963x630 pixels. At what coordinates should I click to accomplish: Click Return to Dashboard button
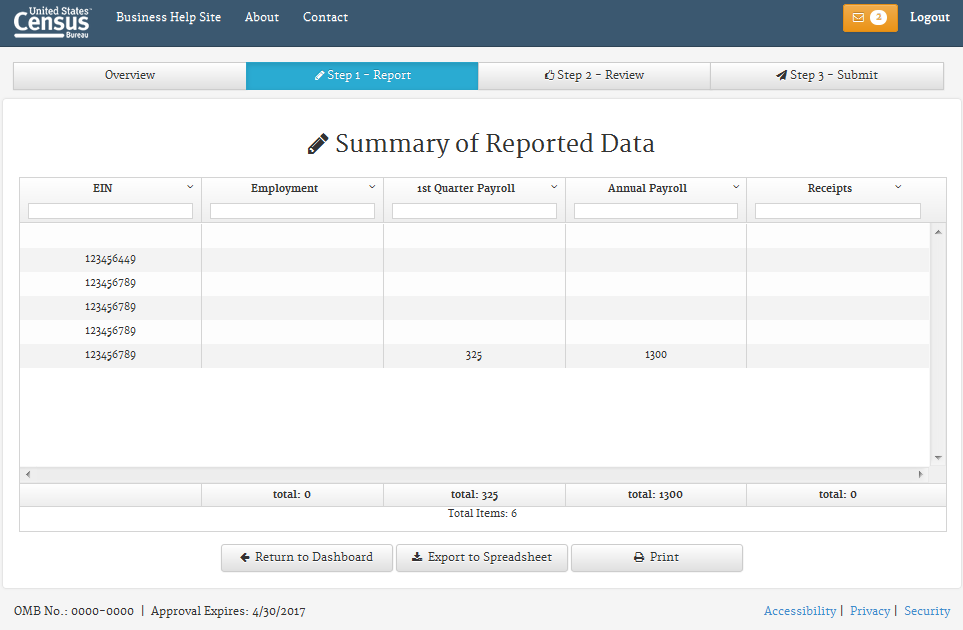click(x=307, y=558)
